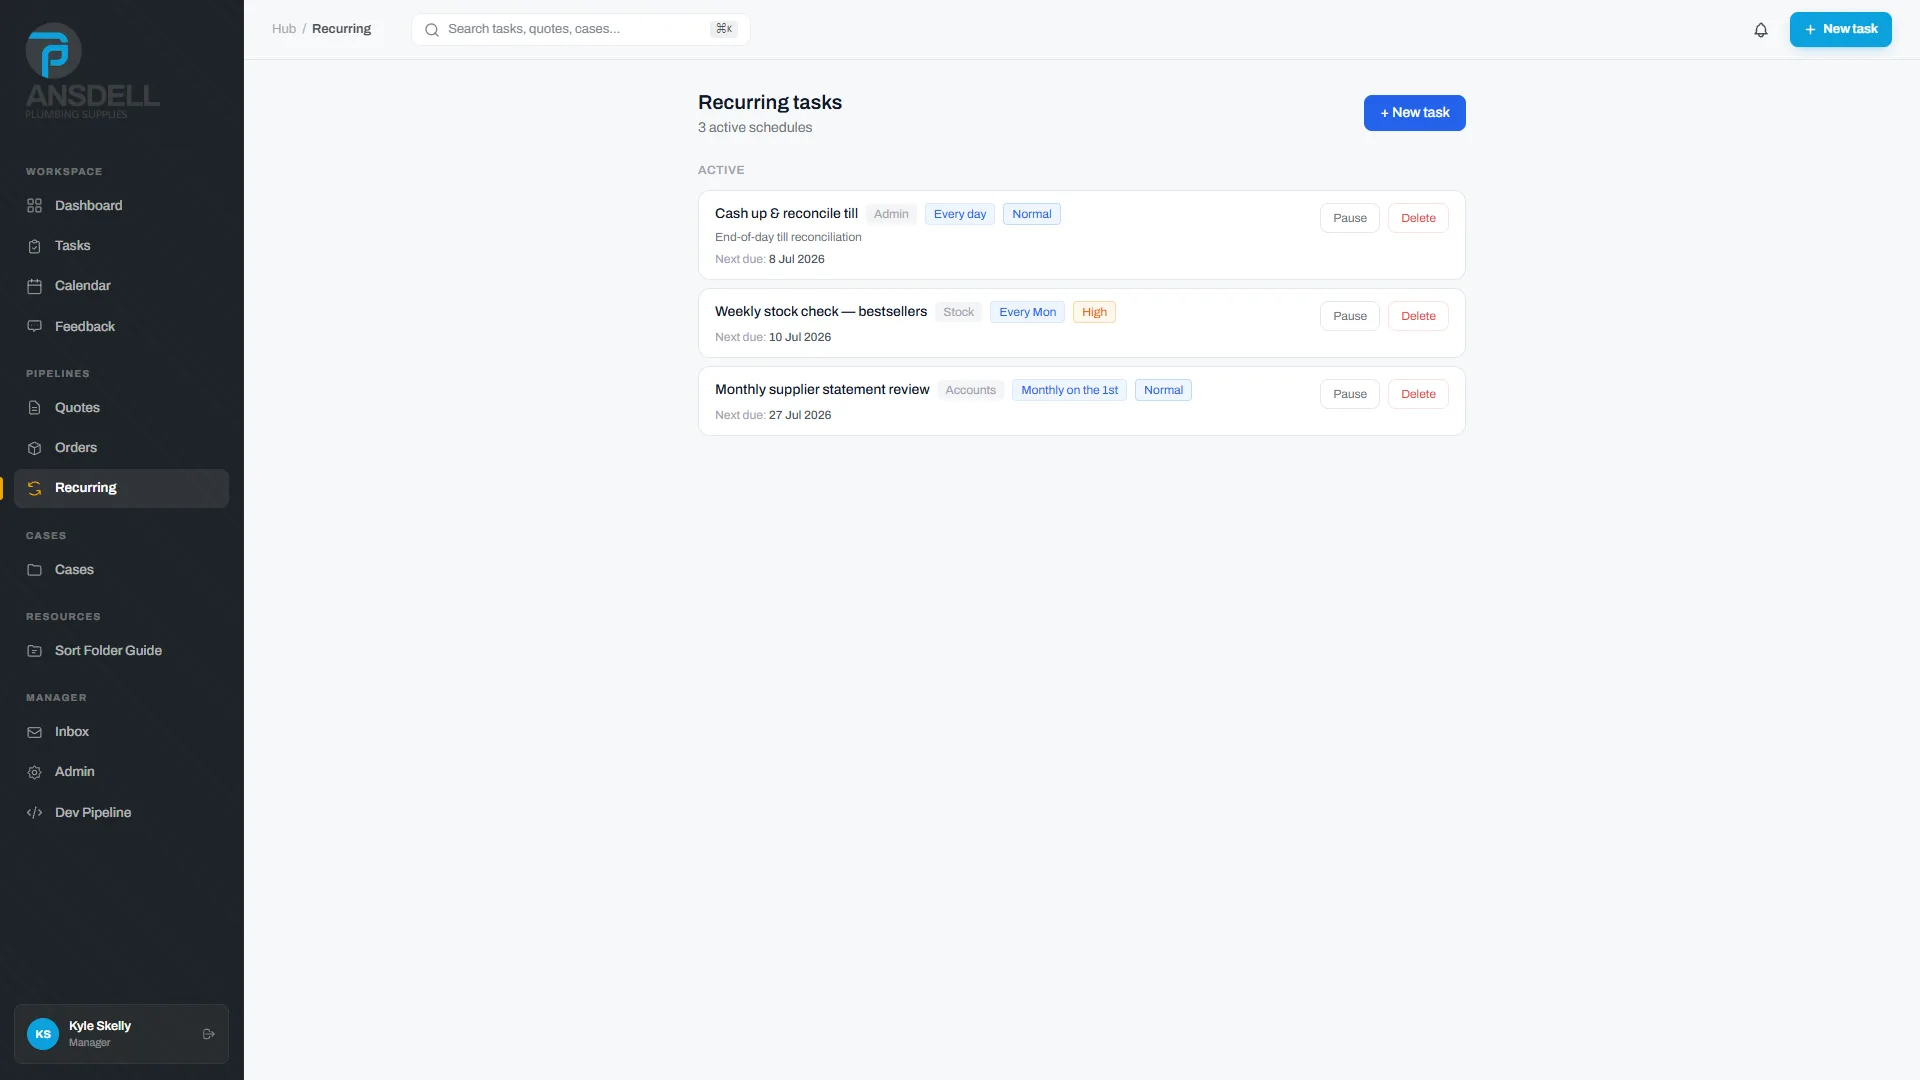Click the top-bar New task button
Viewport: 1920px width, 1080px height.
tap(1840, 29)
